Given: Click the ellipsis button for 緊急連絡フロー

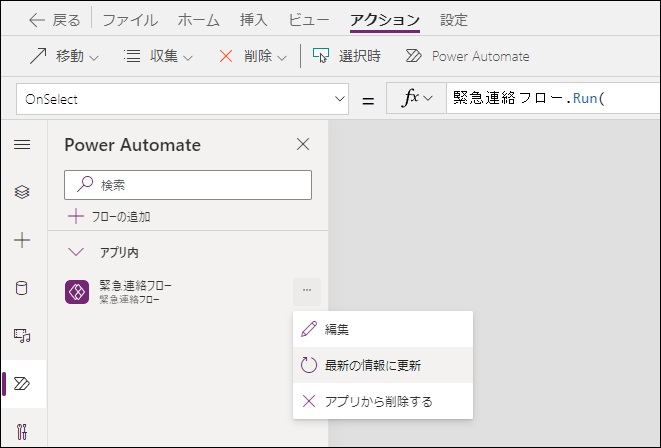Looking at the screenshot, I should [307, 290].
